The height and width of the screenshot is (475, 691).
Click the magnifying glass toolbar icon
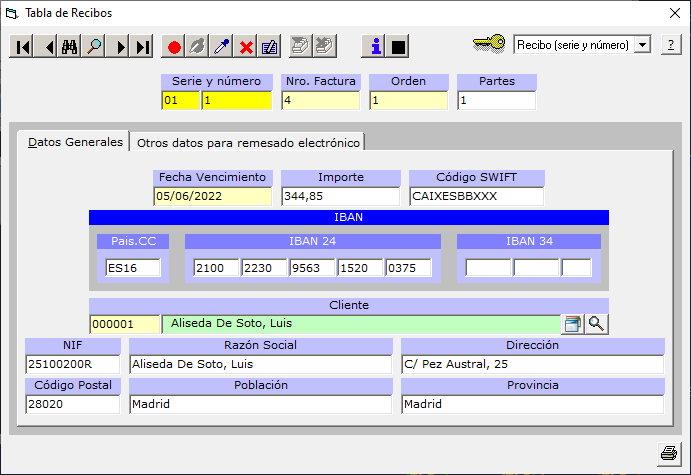pos(95,46)
